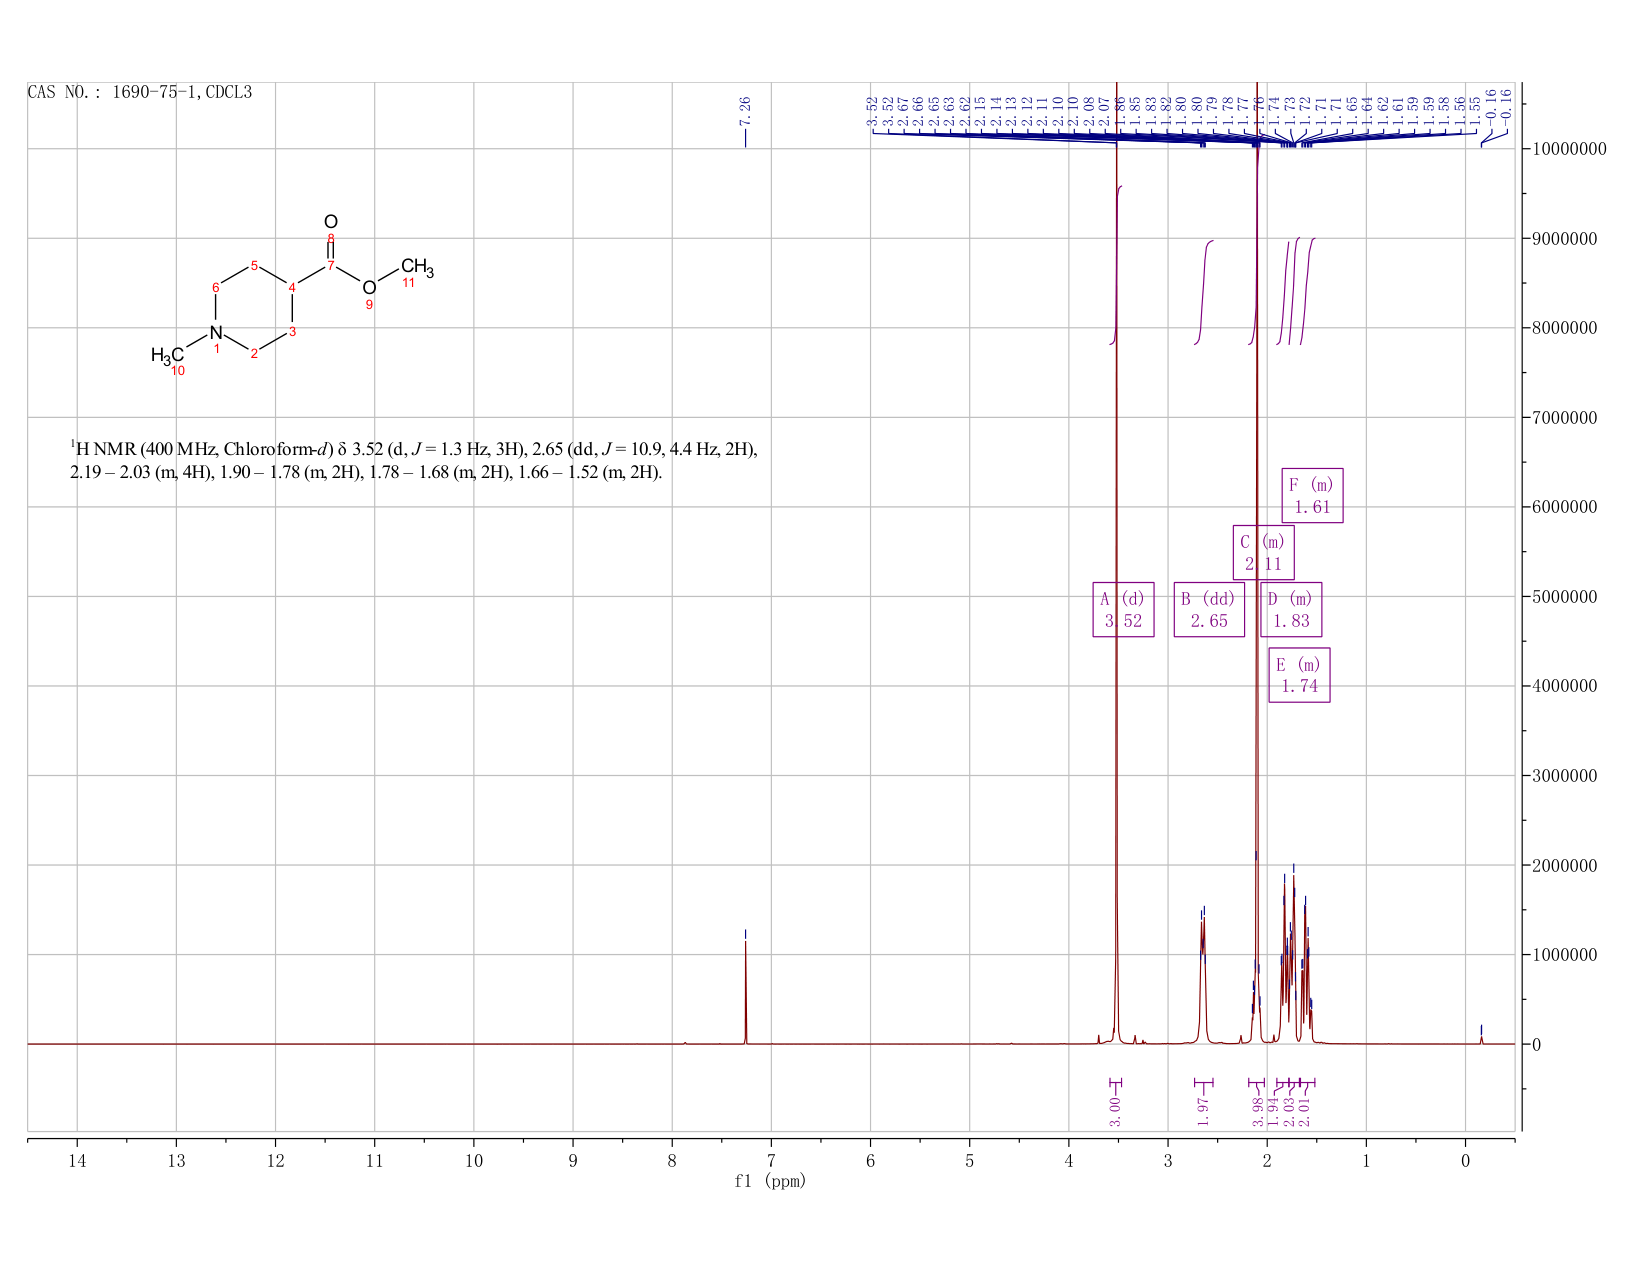Select the F (m) 1.61 multiplet box
The image size is (1650, 1275).
click(1312, 495)
